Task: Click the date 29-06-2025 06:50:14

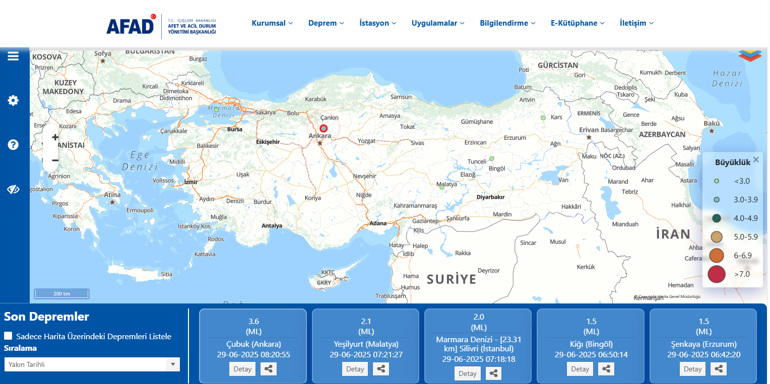Action: point(591,355)
